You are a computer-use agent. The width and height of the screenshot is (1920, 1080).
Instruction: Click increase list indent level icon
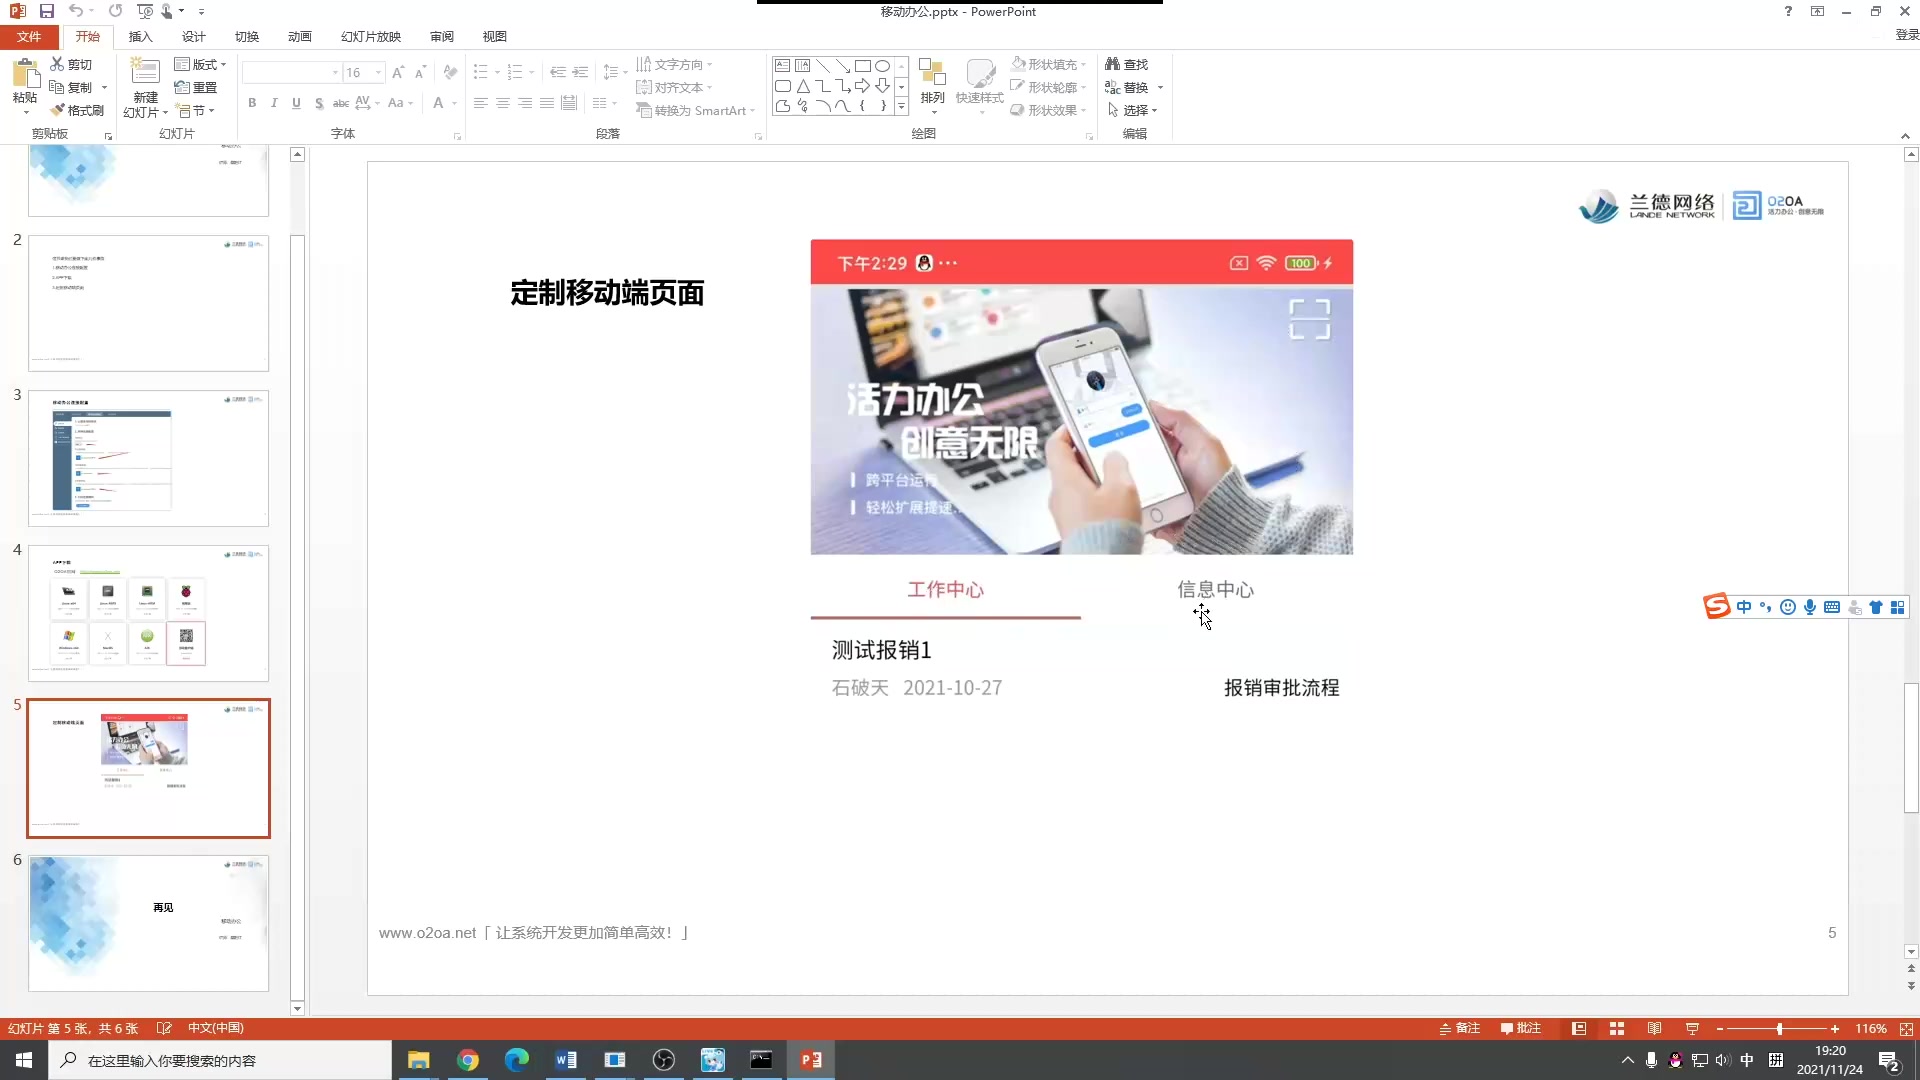coord(580,73)
